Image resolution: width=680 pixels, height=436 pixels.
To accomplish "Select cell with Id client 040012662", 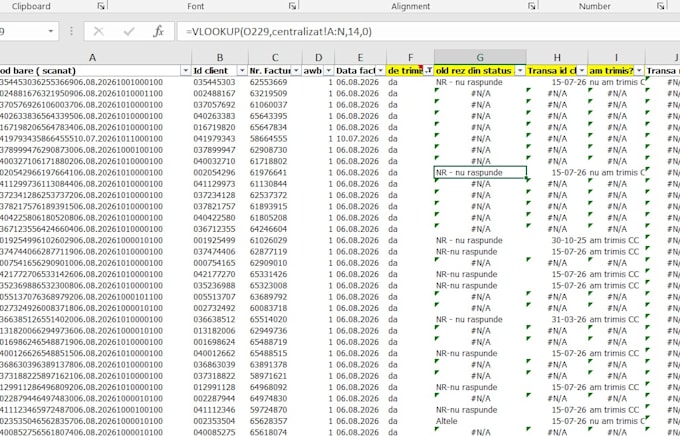I will (x=220, y=353).
